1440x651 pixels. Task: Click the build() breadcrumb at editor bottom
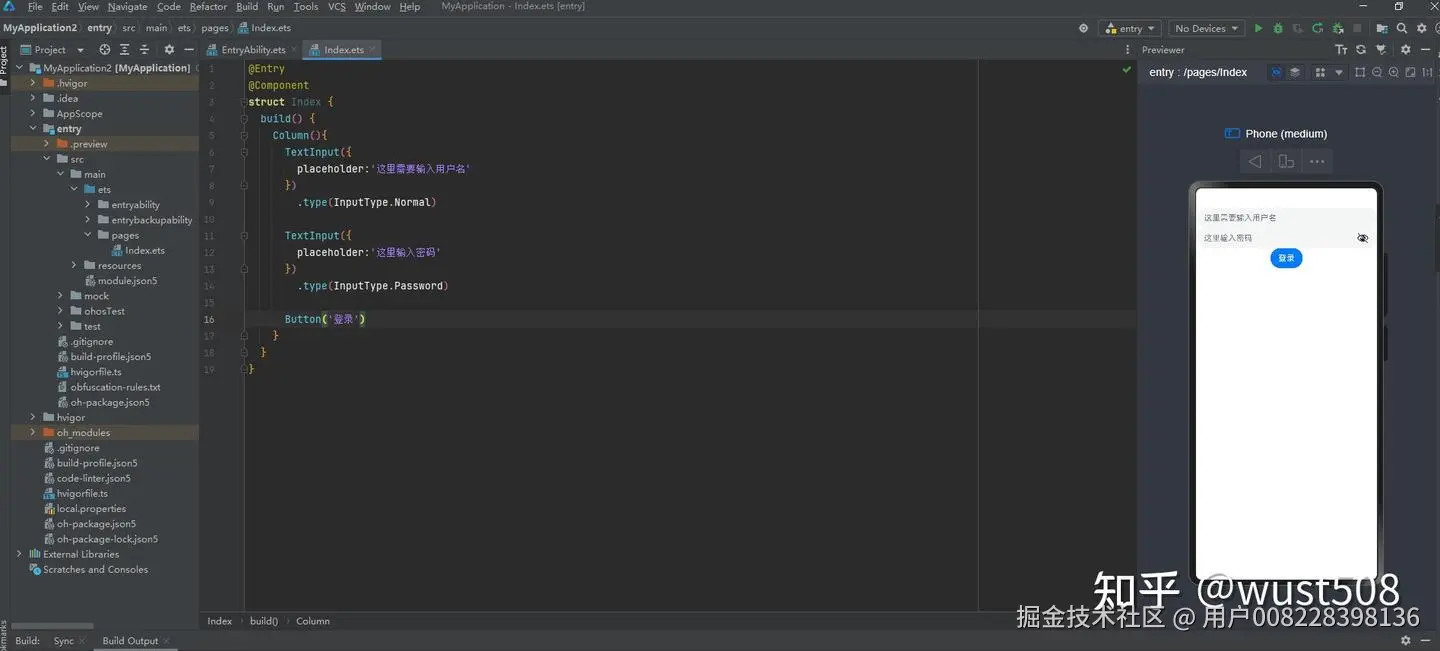(264, 621)
